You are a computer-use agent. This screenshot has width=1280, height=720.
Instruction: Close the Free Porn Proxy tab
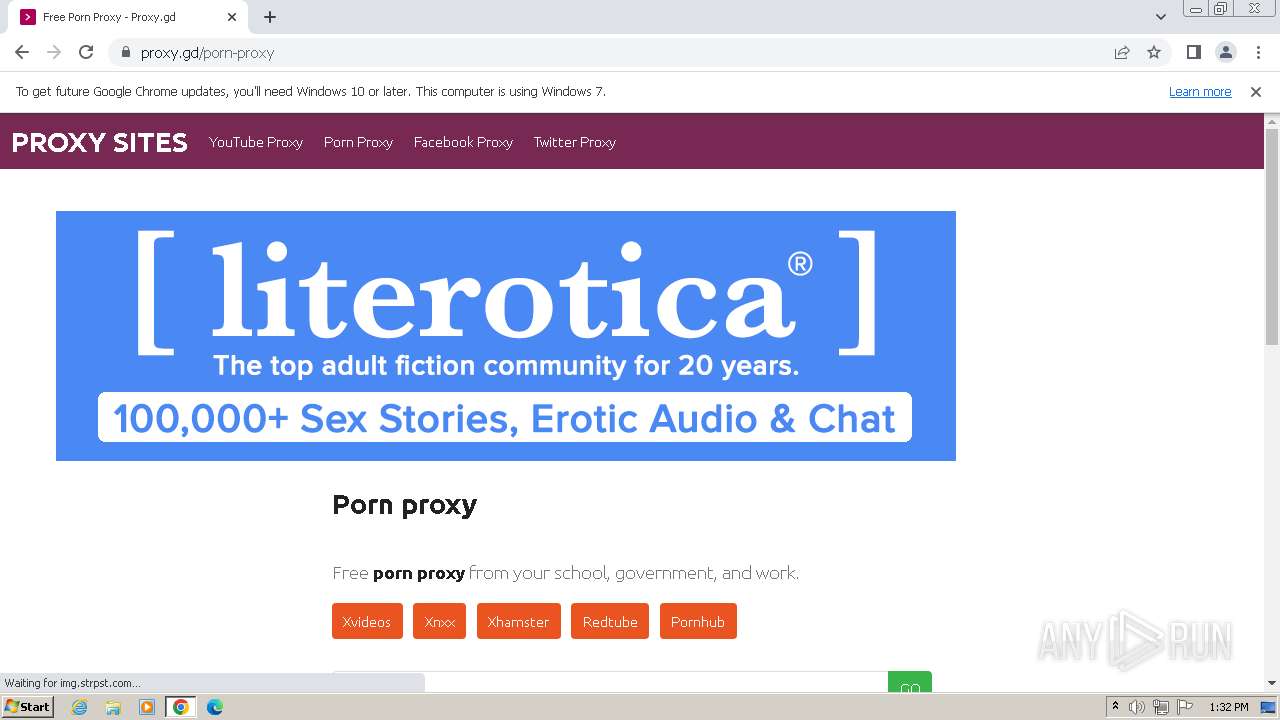pos(232,17)
